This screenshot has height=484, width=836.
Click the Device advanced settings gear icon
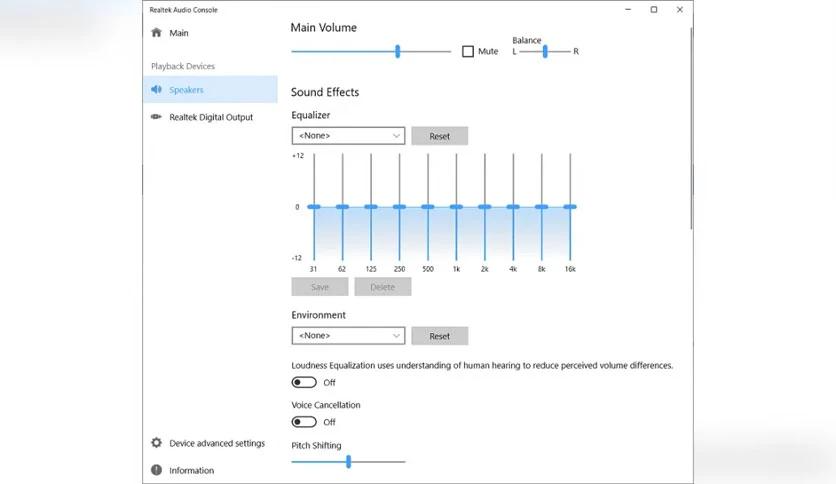(156, 442)
